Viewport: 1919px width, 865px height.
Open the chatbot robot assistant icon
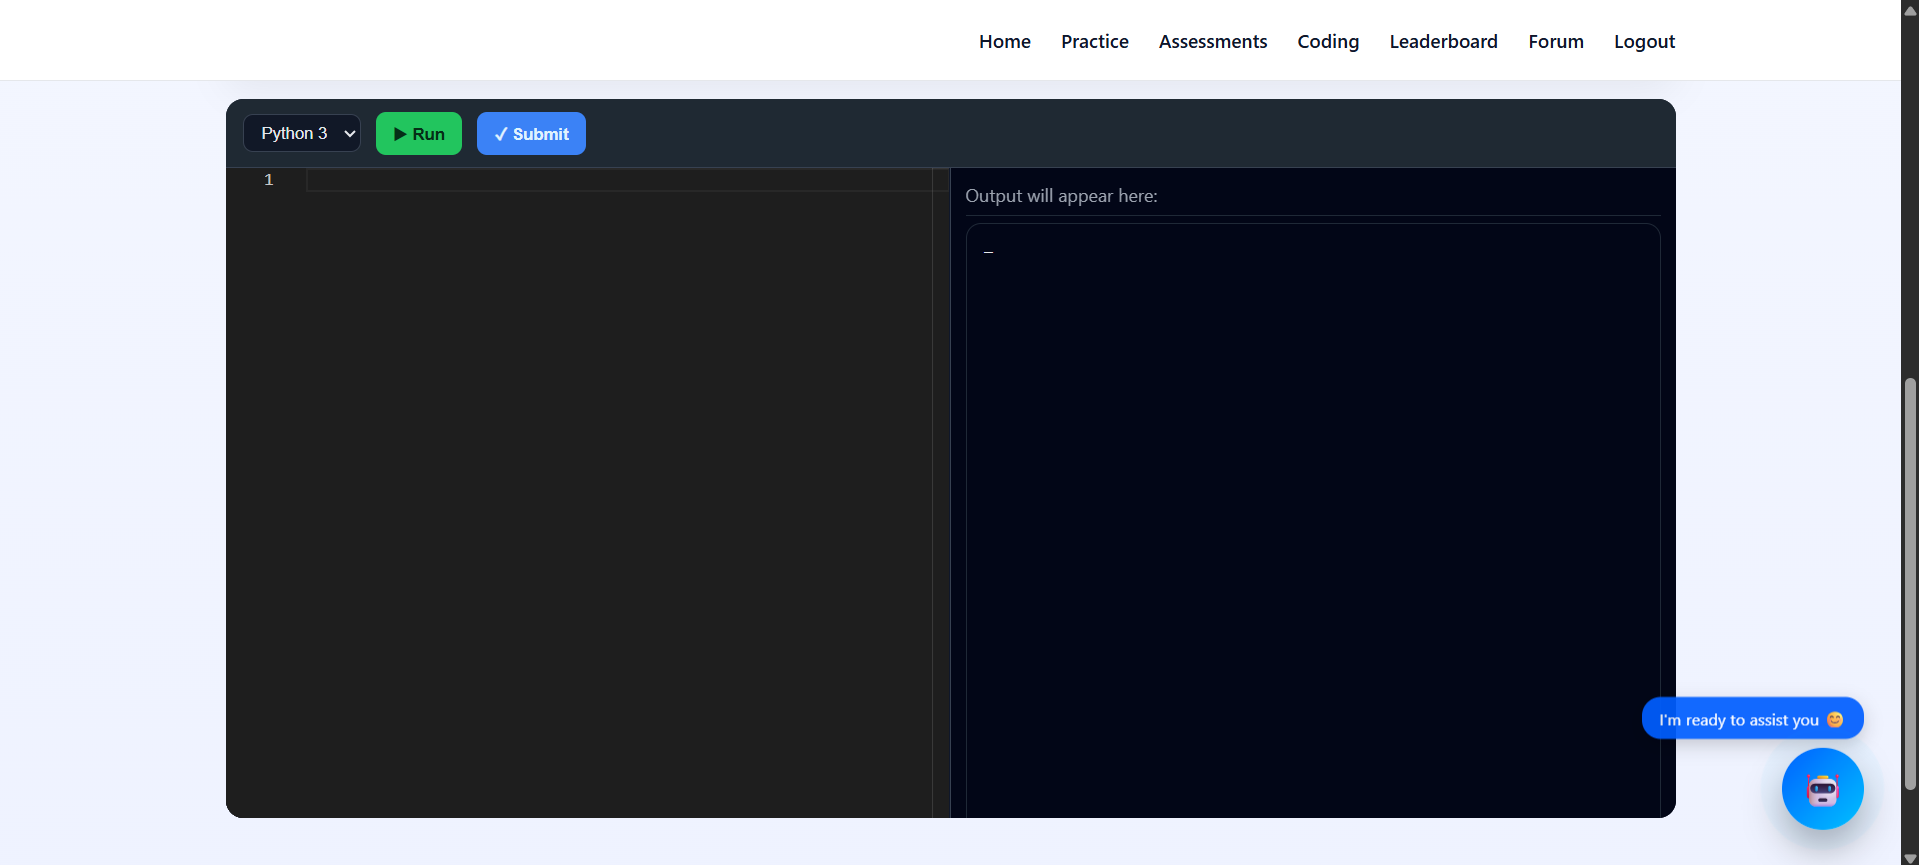[1821, 789]
